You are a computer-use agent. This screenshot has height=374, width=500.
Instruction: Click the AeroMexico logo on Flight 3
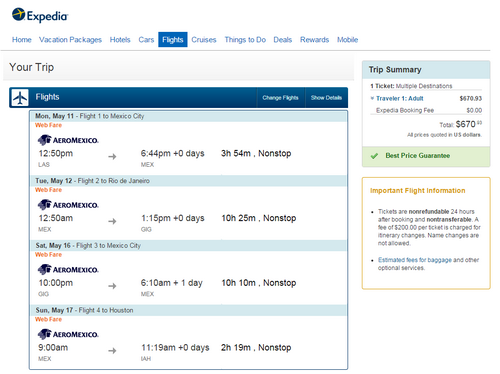[x=68, y=269]
